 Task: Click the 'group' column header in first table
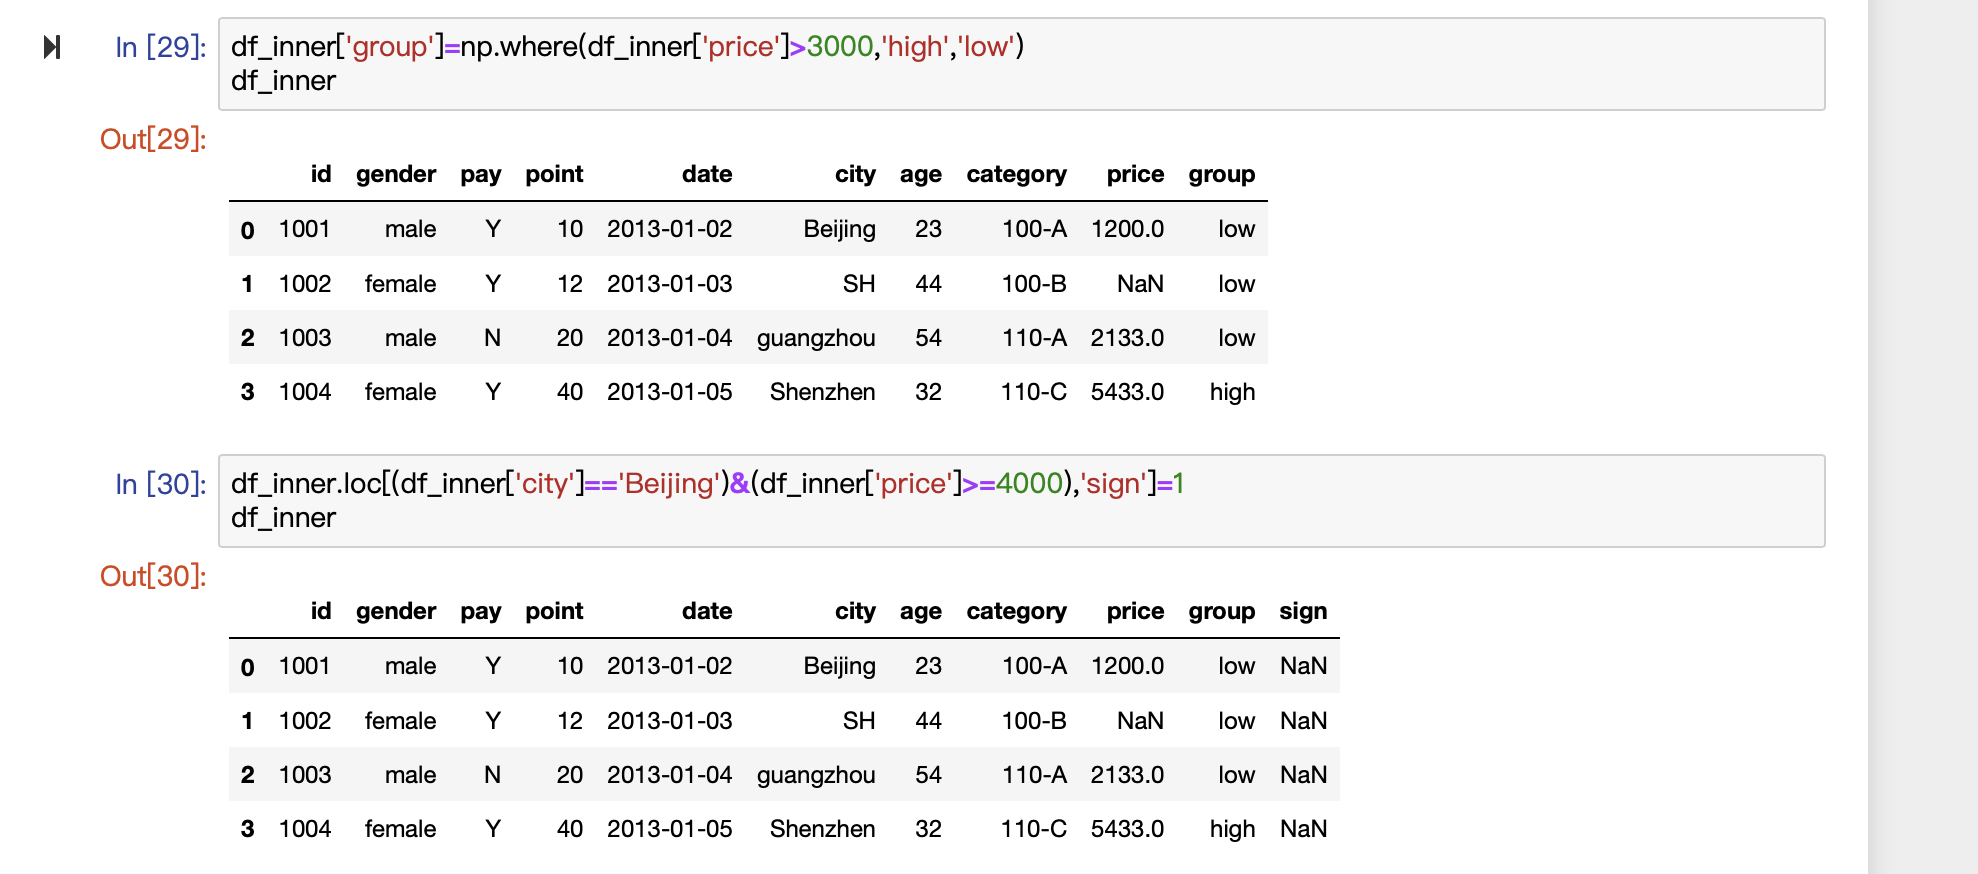1221,174
